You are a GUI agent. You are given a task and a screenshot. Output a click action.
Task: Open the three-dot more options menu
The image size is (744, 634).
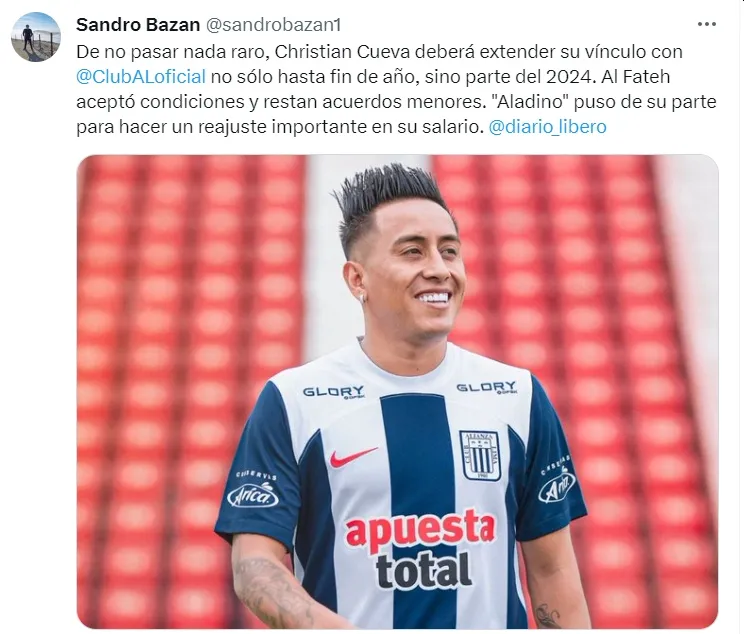pos(707,24)
